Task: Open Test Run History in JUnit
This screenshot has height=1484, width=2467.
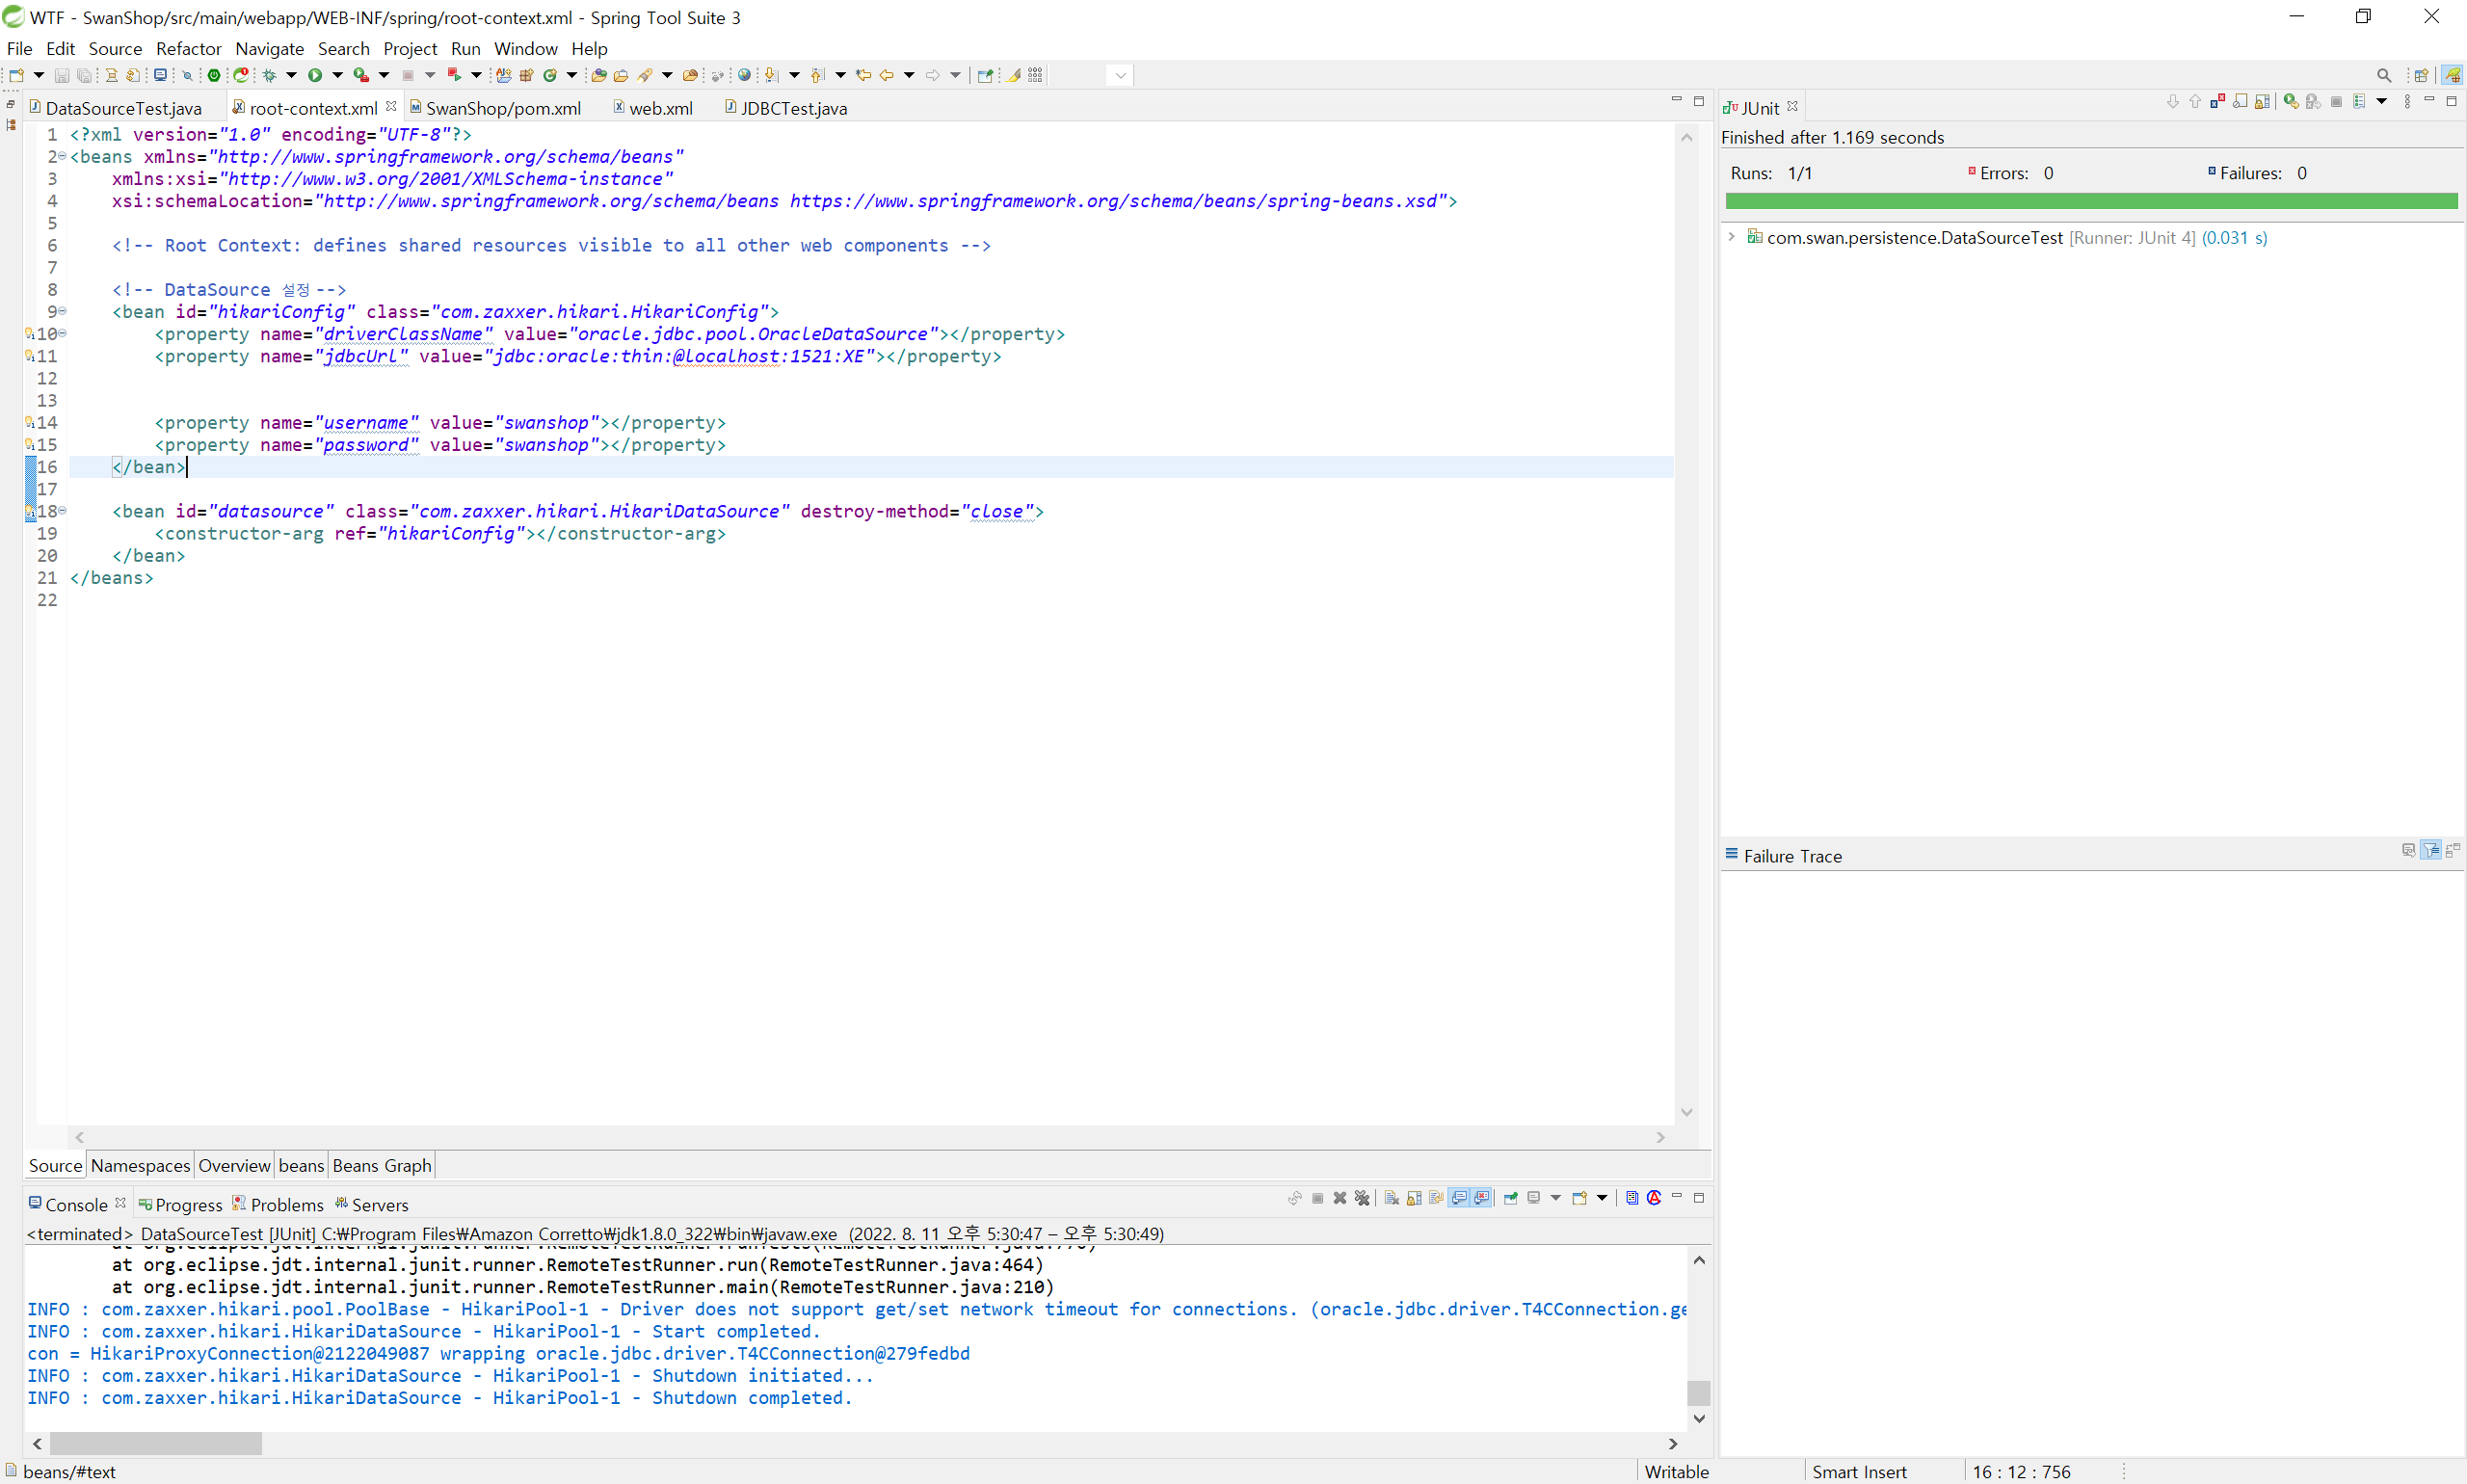Action: click(x=2359, y=102)
